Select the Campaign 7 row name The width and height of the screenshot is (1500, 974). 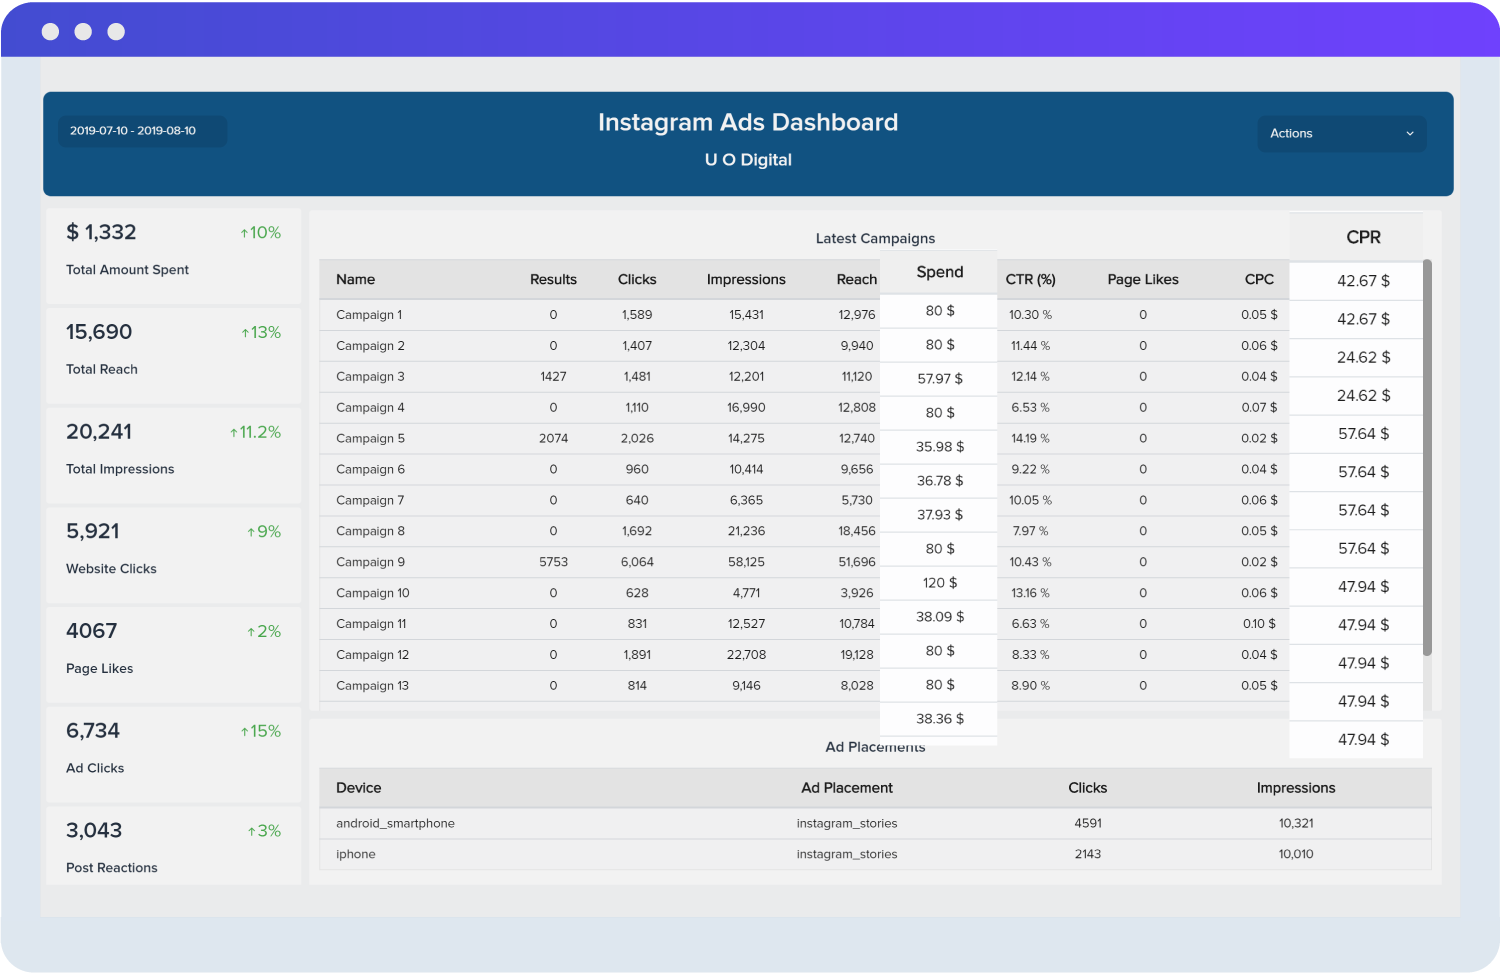(370, 501)
